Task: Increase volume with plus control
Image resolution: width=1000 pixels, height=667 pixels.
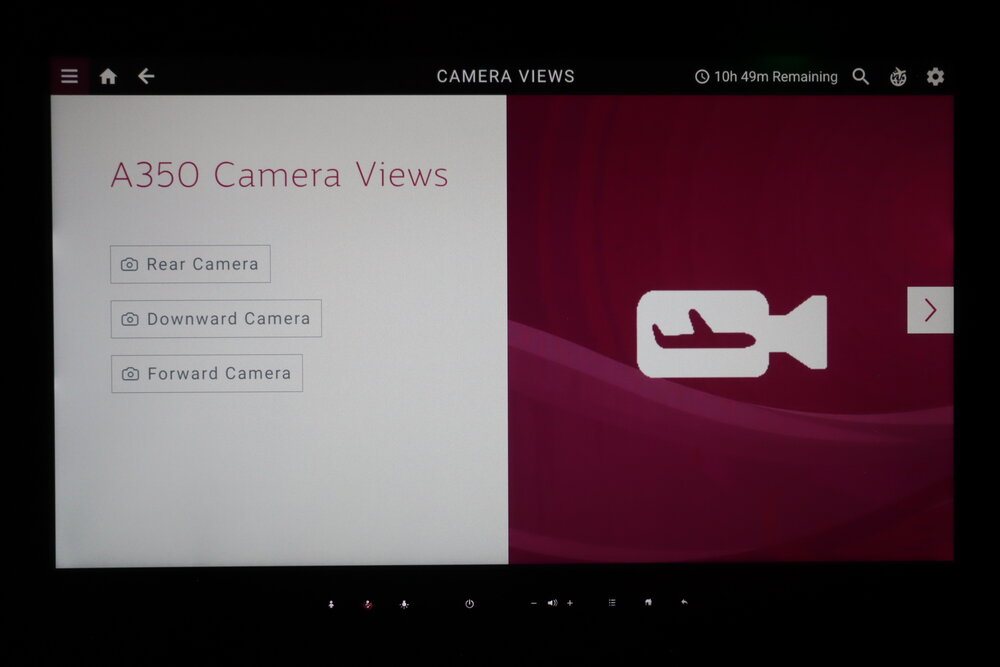Action: (570, 602)
